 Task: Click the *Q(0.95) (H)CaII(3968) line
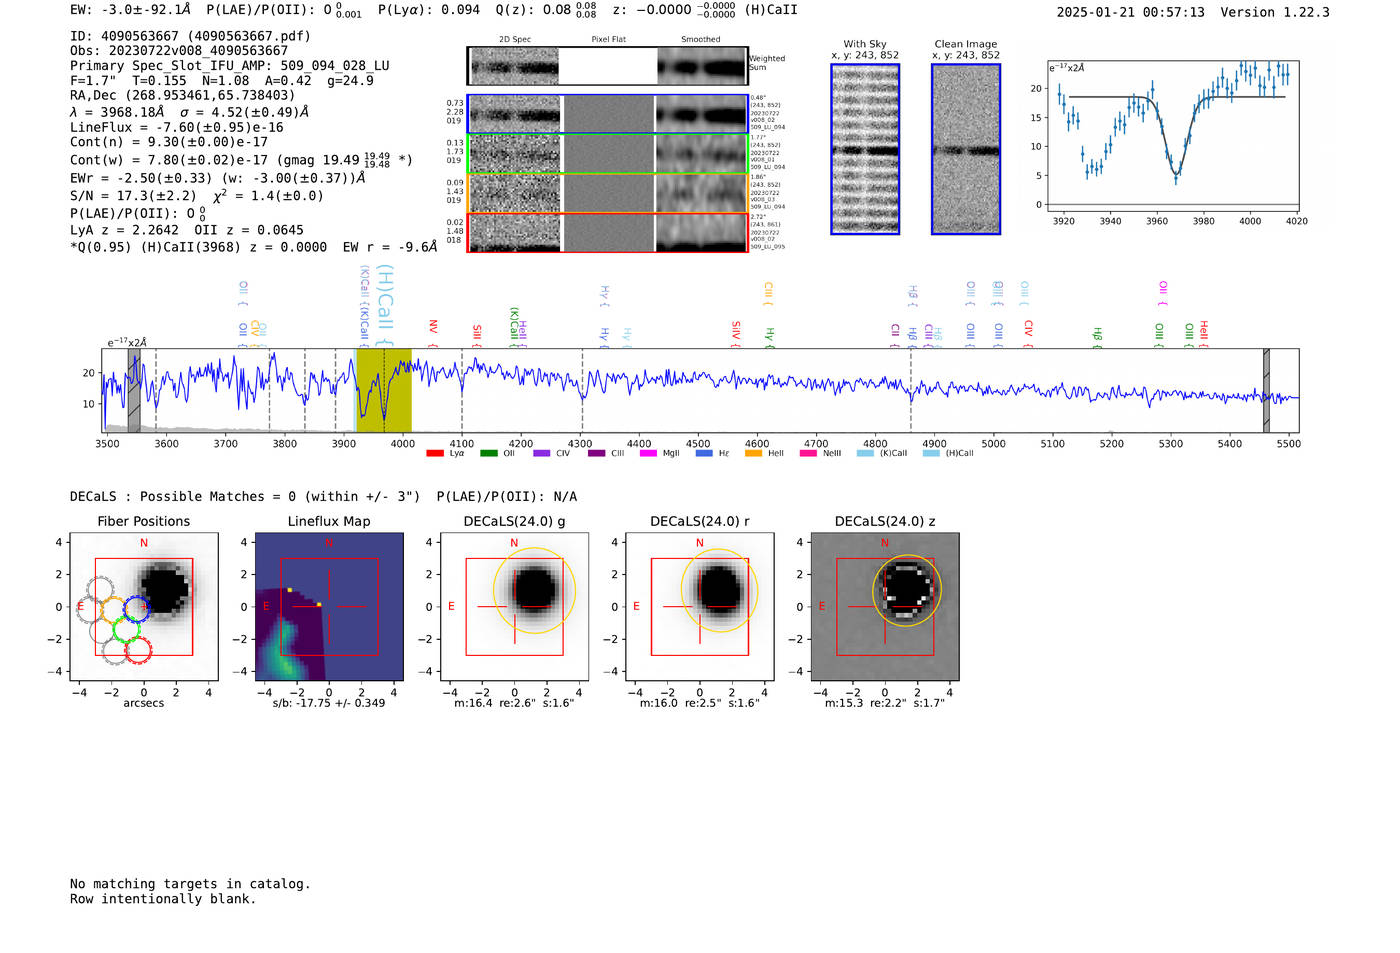pyautogui.click(x=254, y=247)
